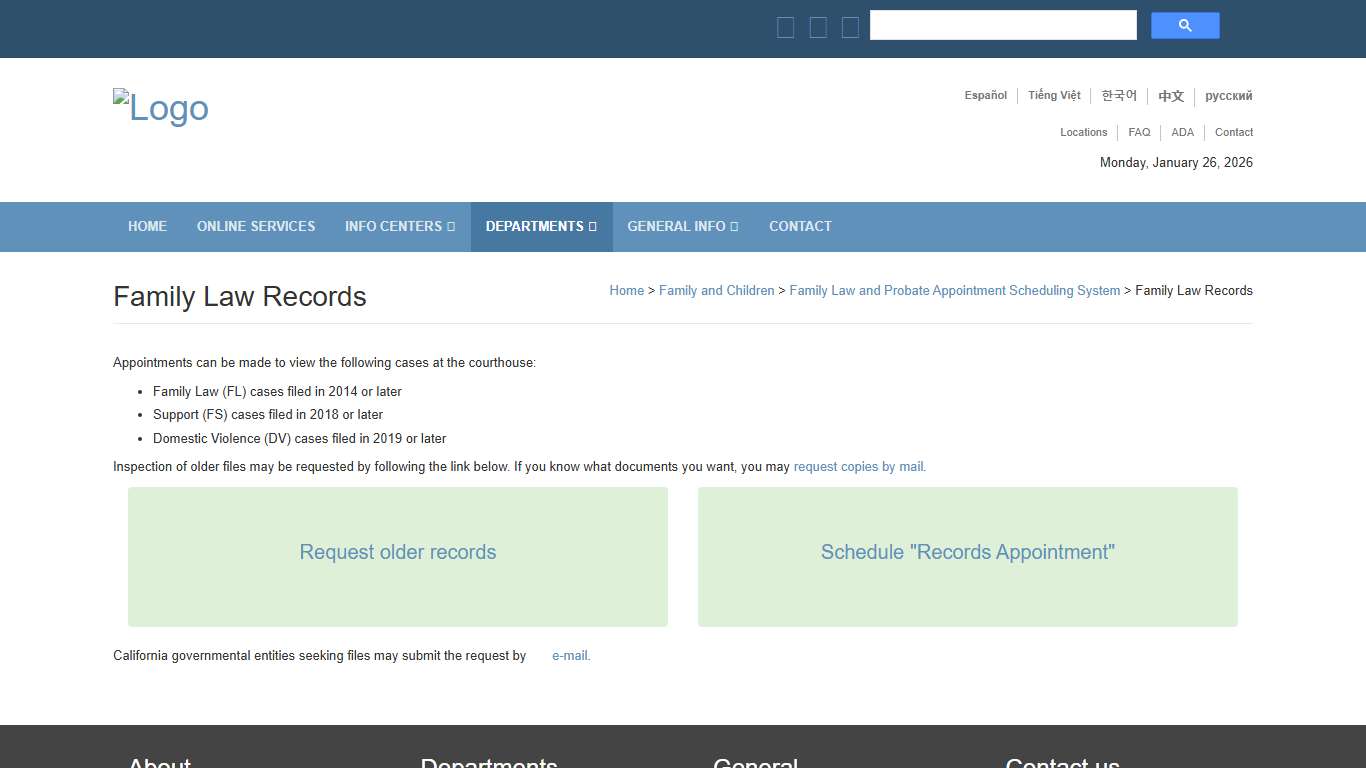Click the first social media icon in header
Screen dimensions: 1366x768
point(786,27)
